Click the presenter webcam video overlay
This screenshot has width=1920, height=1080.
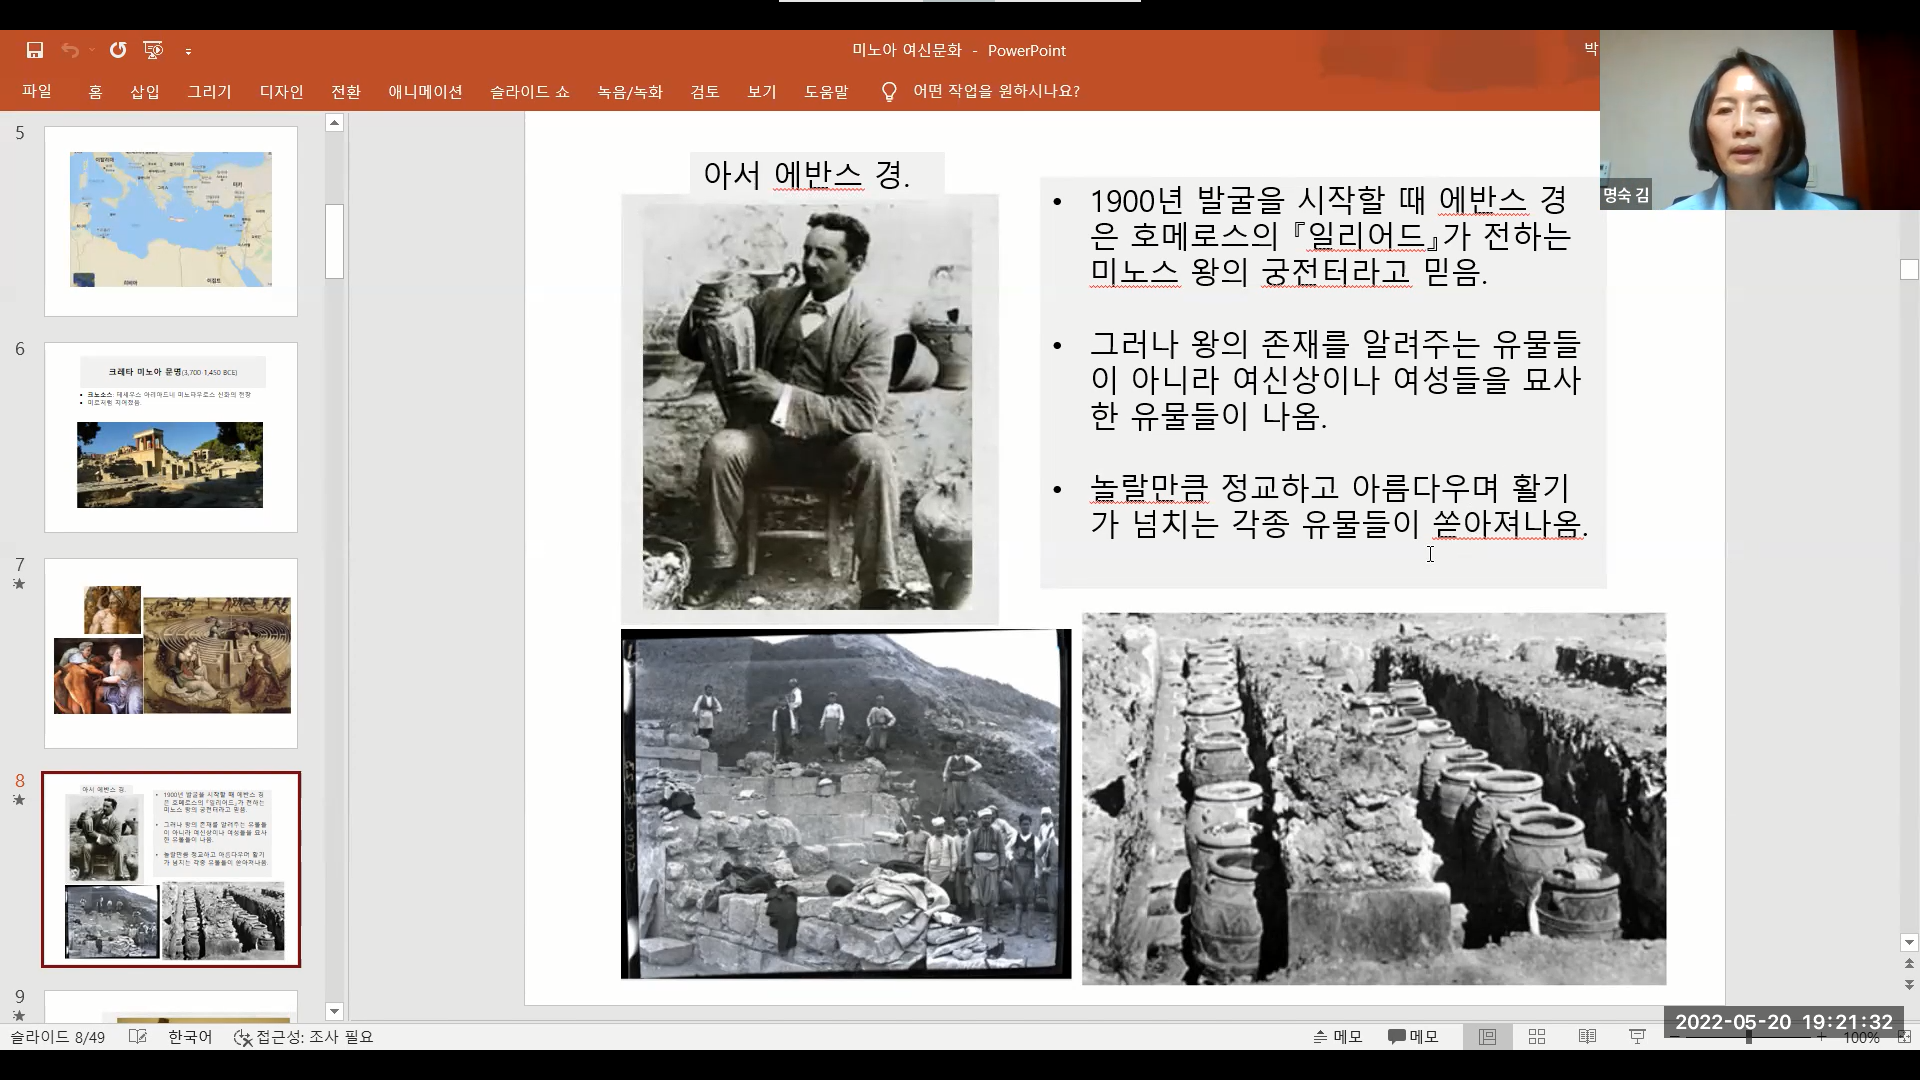tap(1760, 120)
